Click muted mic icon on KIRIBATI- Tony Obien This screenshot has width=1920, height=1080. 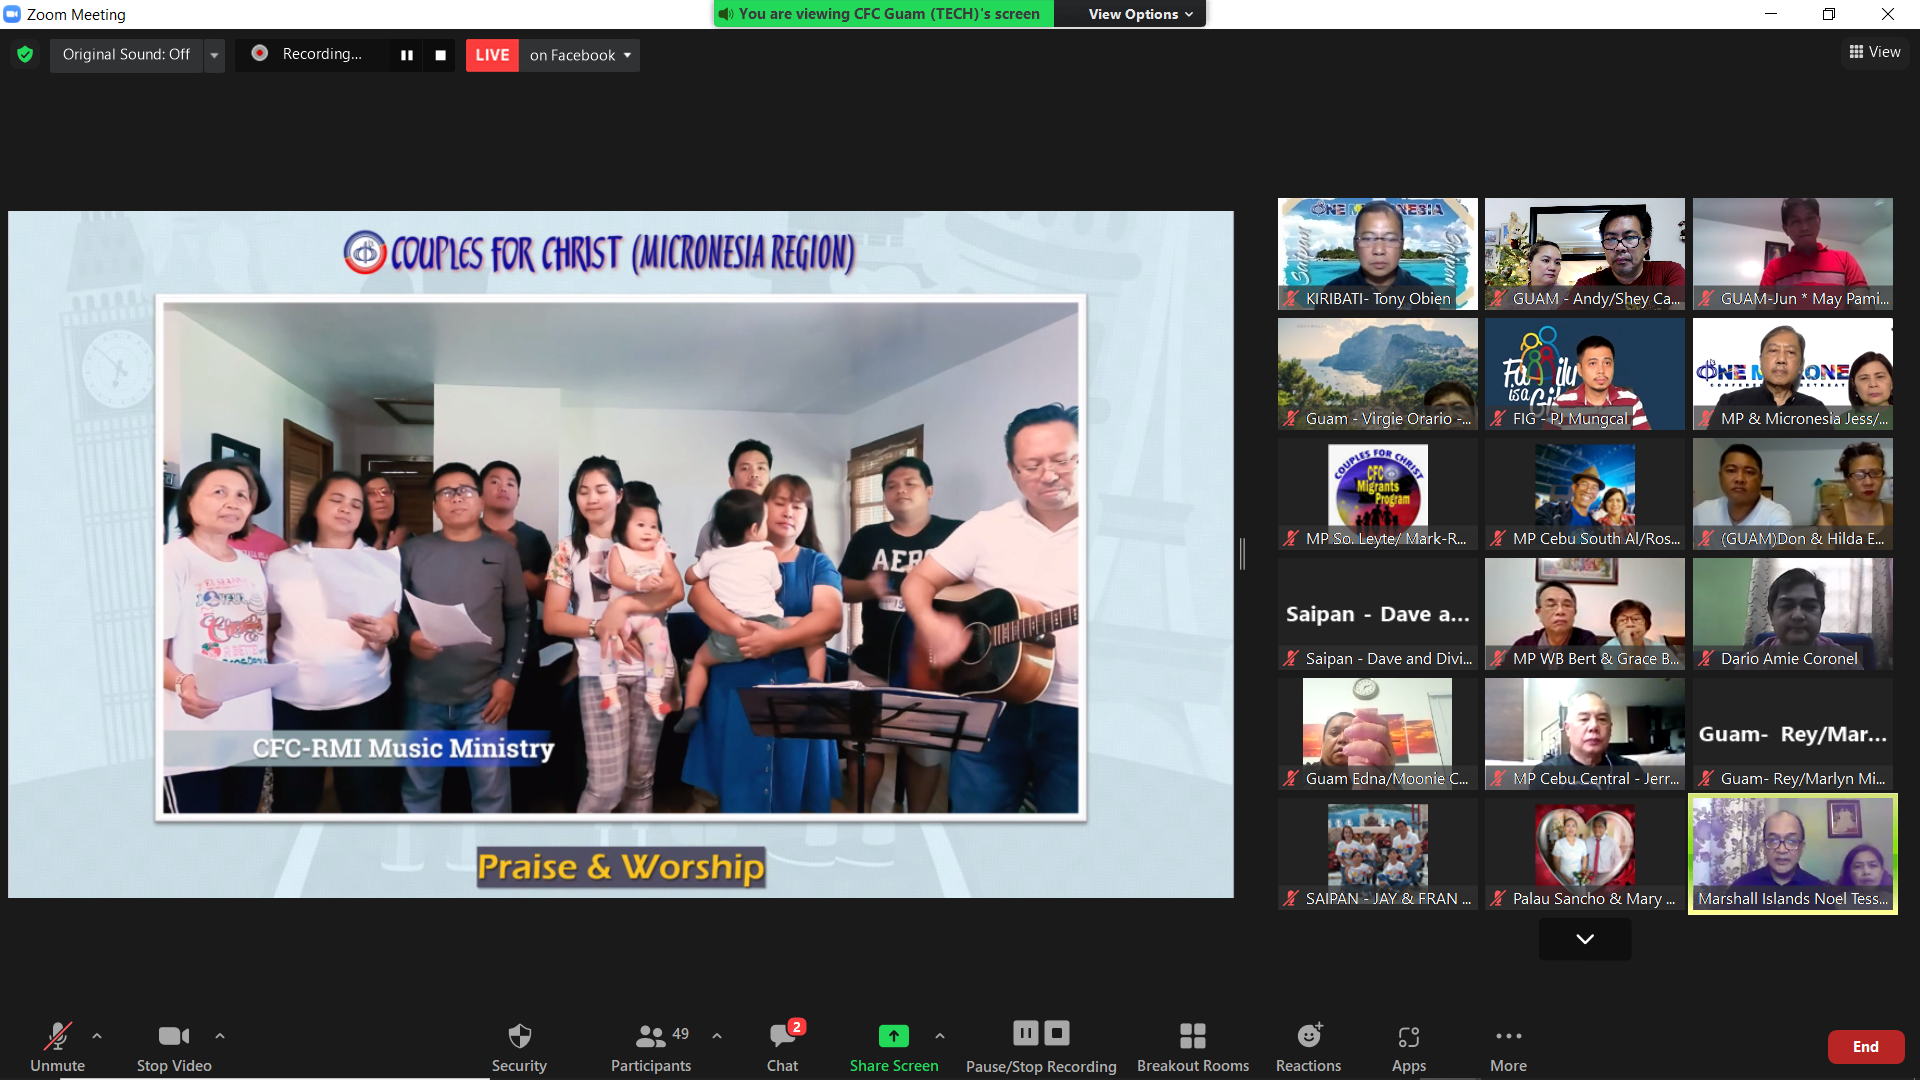click(1292, 298)
